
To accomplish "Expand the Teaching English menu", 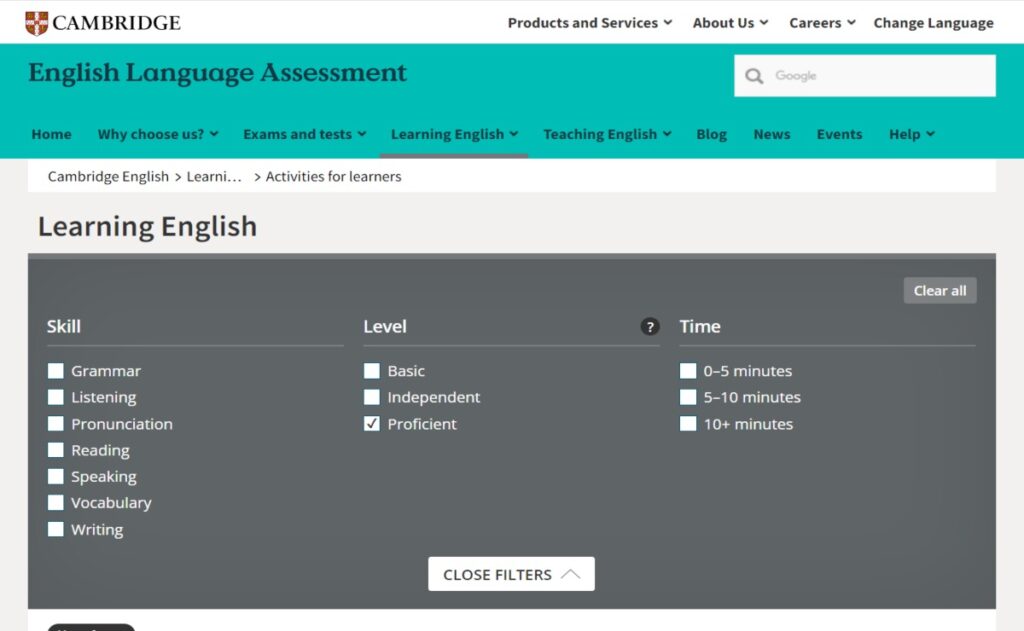I will pos(607,134).
